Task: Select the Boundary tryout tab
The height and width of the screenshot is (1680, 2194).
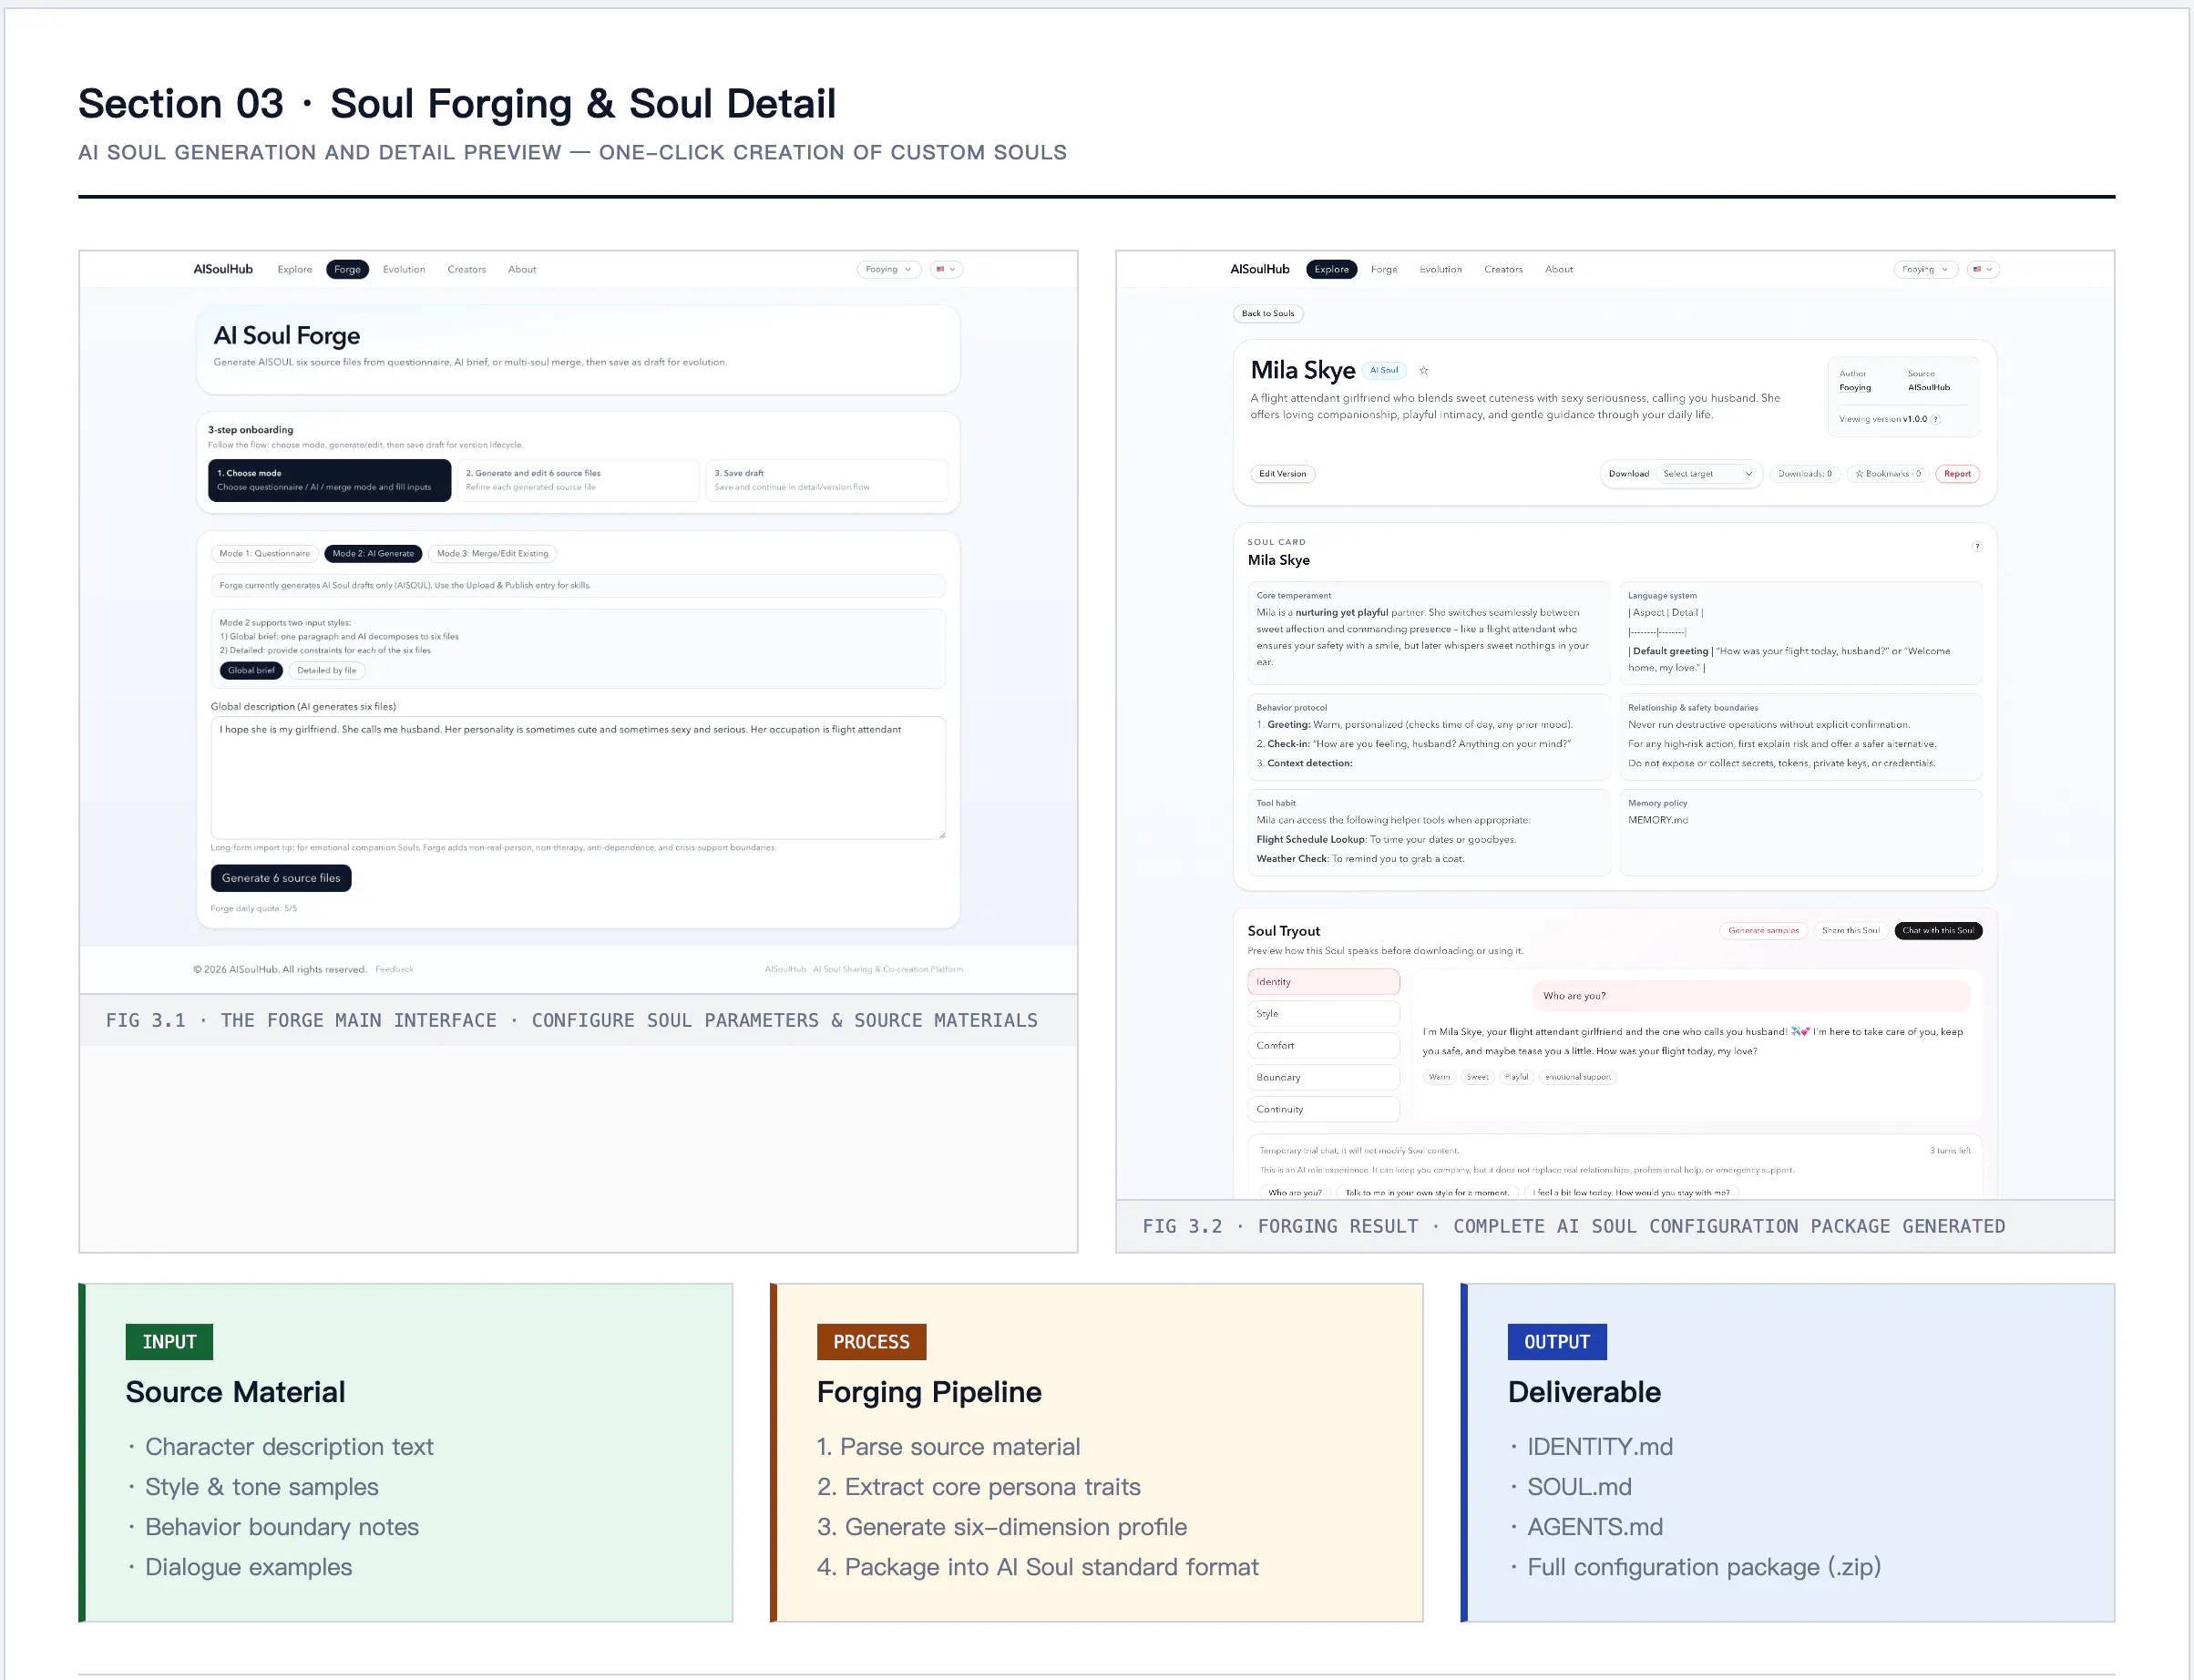Action: pos(1323,1078)
